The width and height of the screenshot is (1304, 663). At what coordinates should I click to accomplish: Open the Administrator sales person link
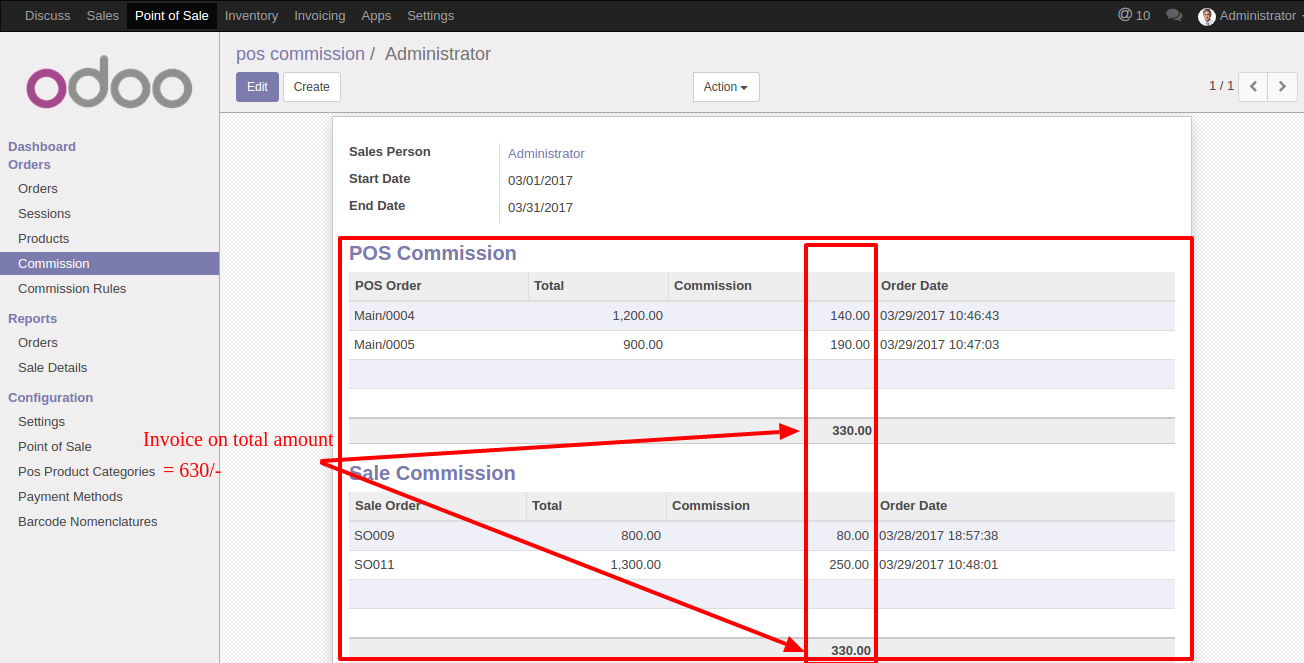click(546, 154)
